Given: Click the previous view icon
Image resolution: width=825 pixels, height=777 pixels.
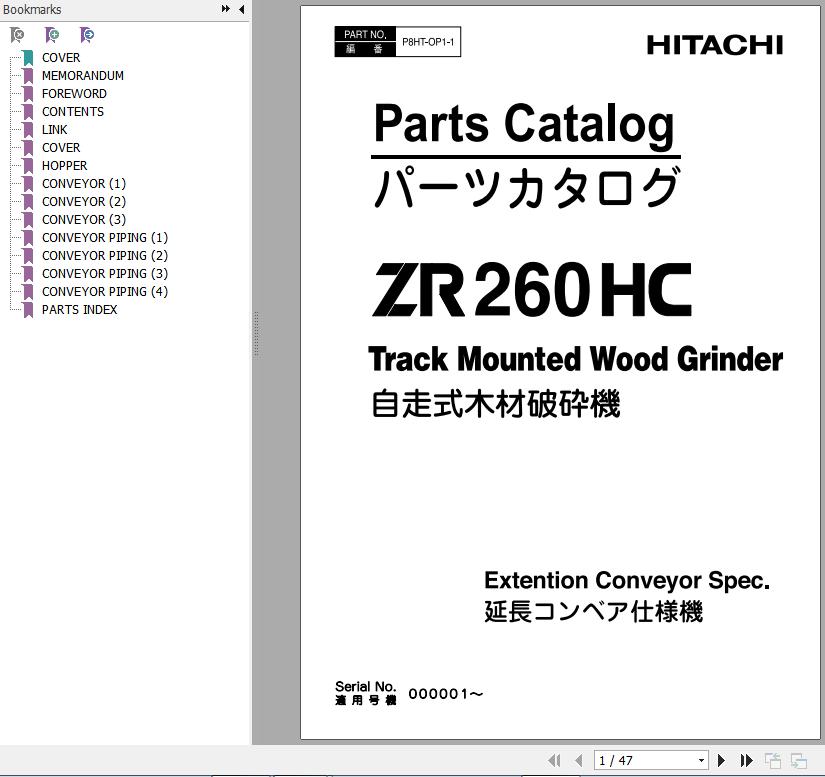Looking at the screenshot, I should 773,761.
